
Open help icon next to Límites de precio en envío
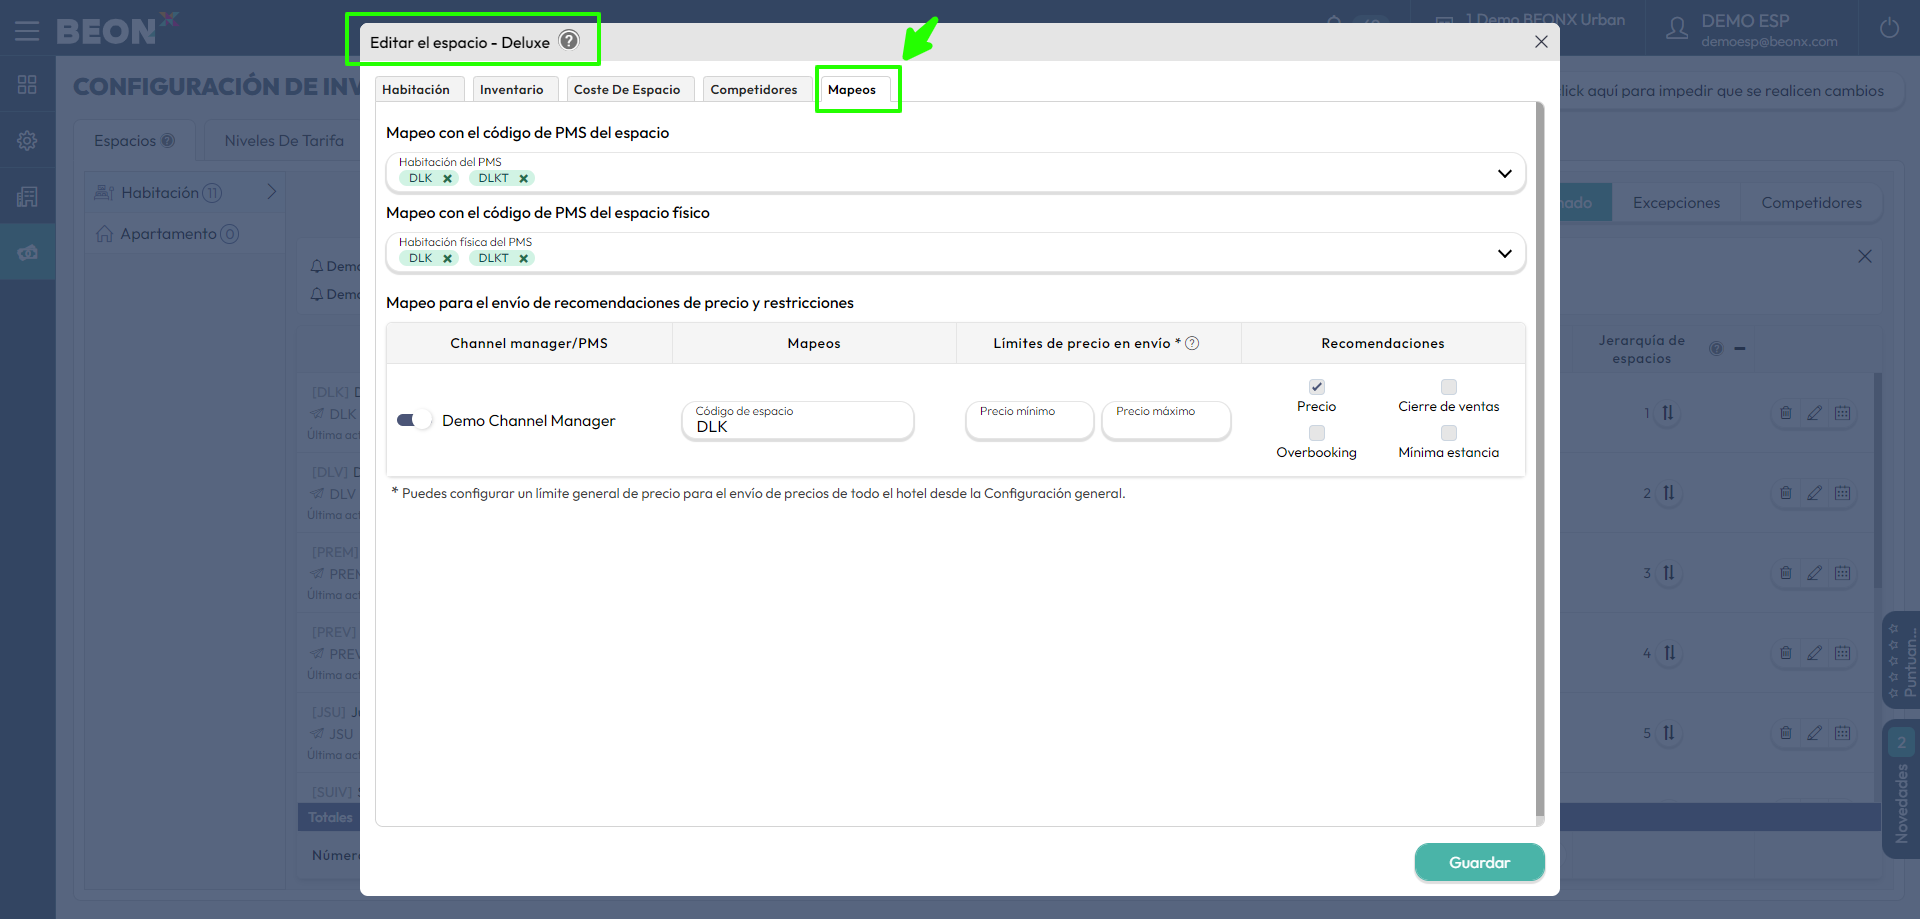[x=1192, y=343]
